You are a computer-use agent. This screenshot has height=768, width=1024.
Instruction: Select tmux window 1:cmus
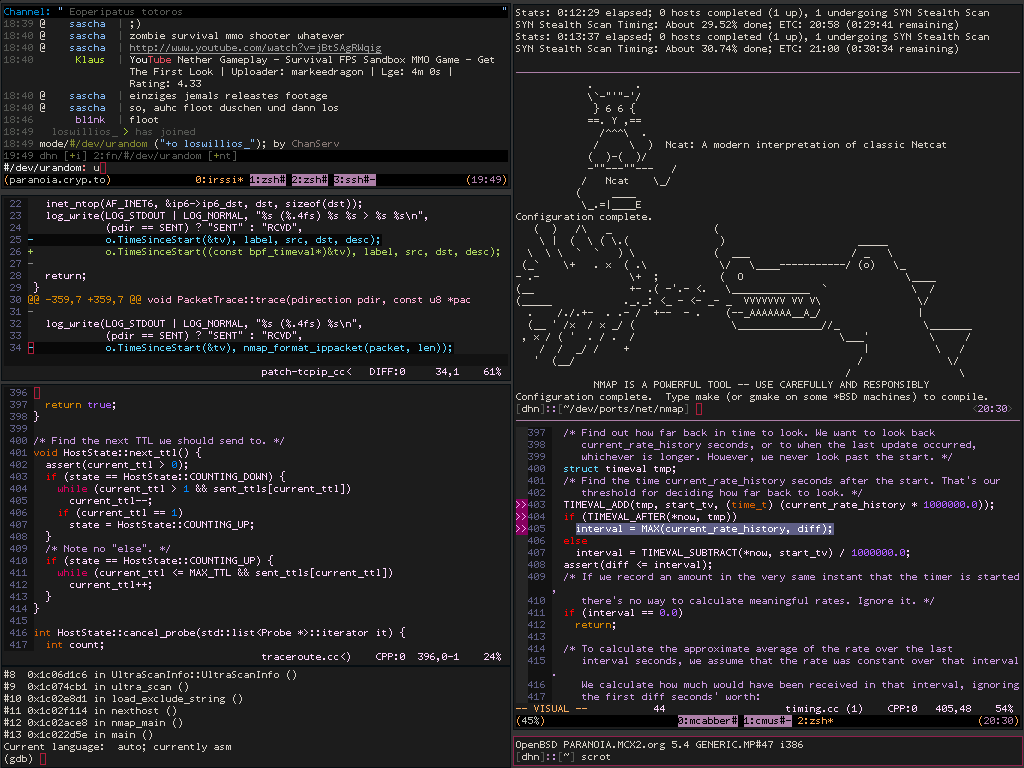767,721
